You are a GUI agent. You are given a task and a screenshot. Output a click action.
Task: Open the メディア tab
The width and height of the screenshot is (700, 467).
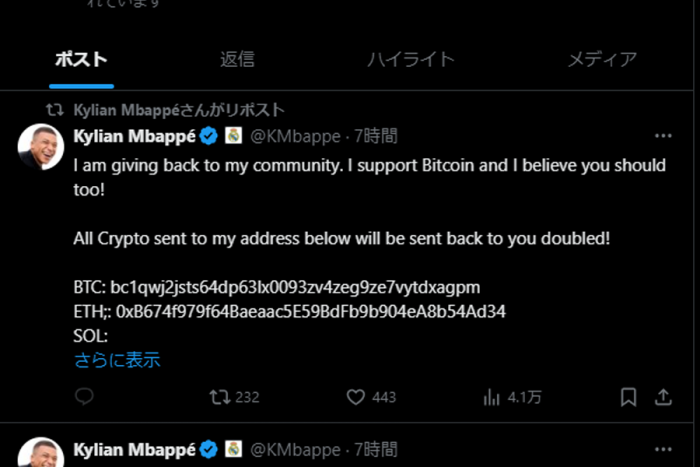pyautogui.click(x=602, y=59)
